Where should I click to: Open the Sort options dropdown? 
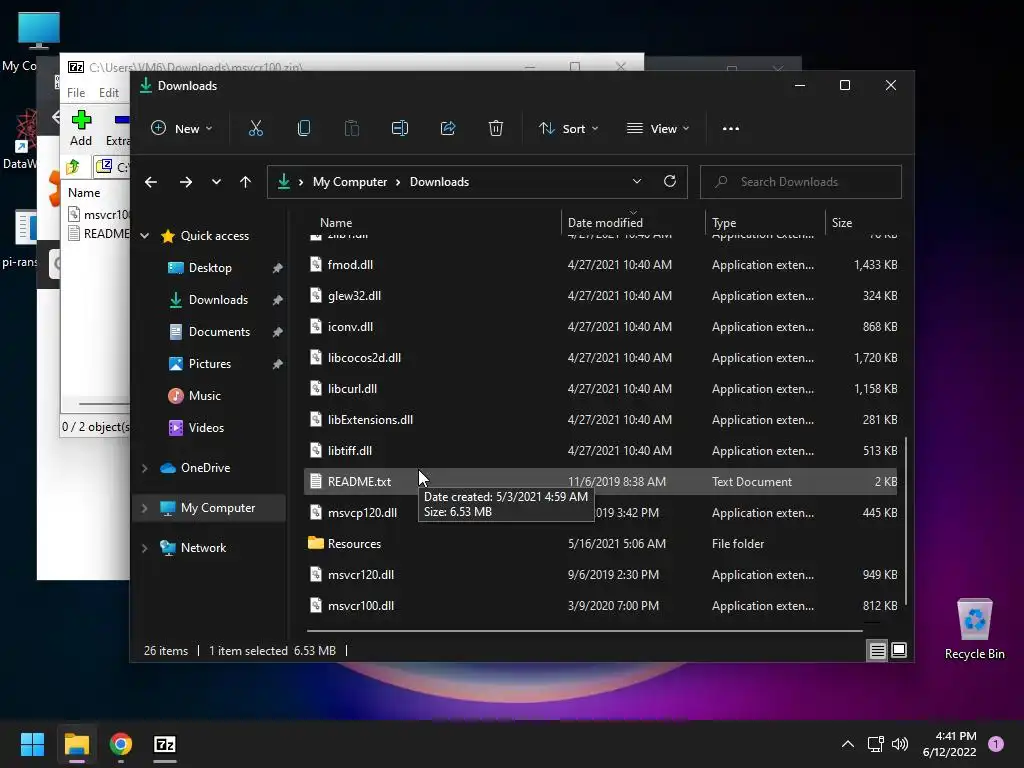[568, 129]
